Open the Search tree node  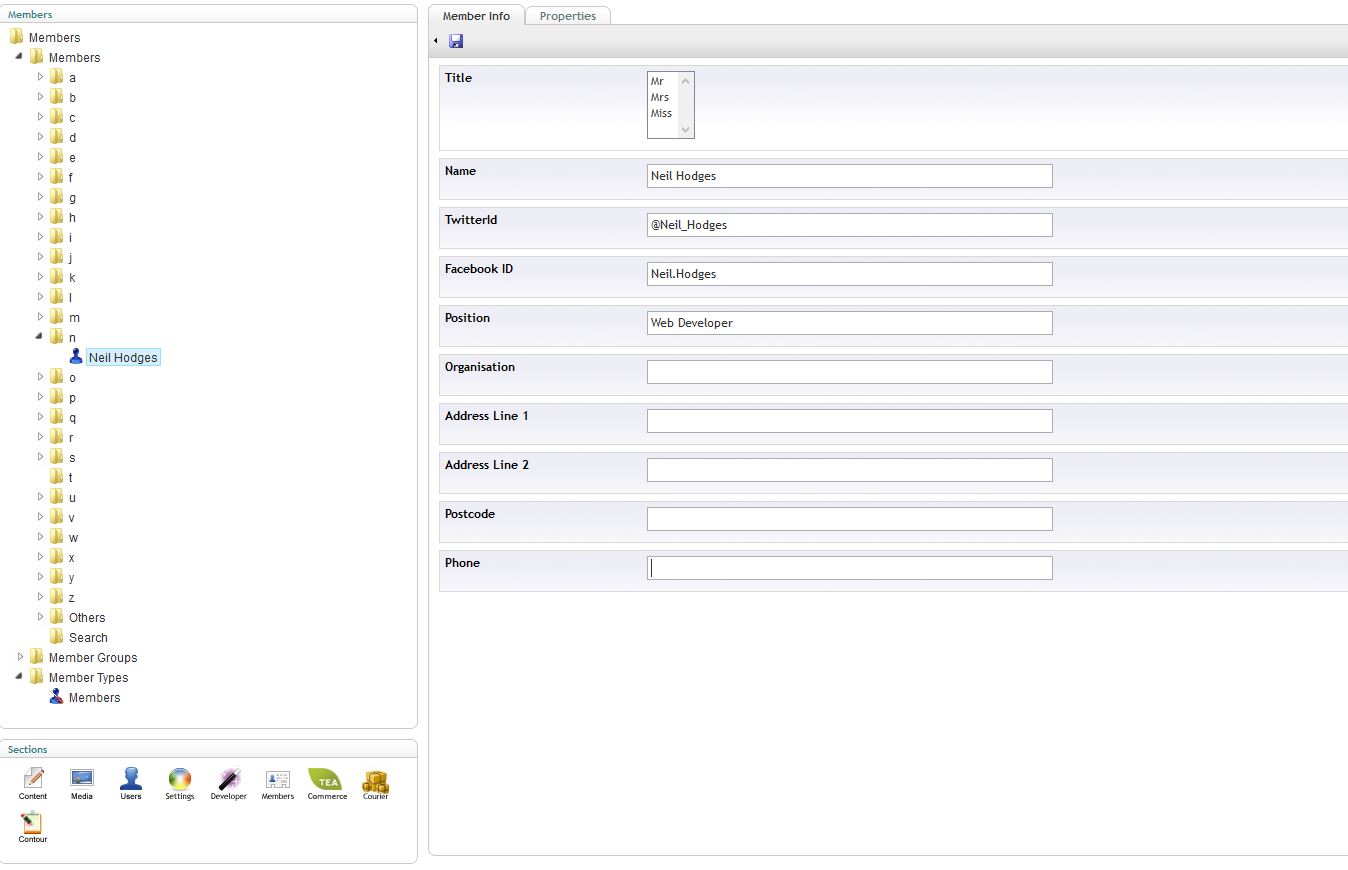[88, 637]
